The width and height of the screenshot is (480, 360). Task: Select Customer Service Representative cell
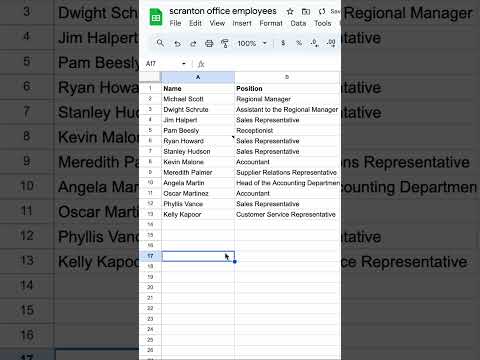coord(287,214)
